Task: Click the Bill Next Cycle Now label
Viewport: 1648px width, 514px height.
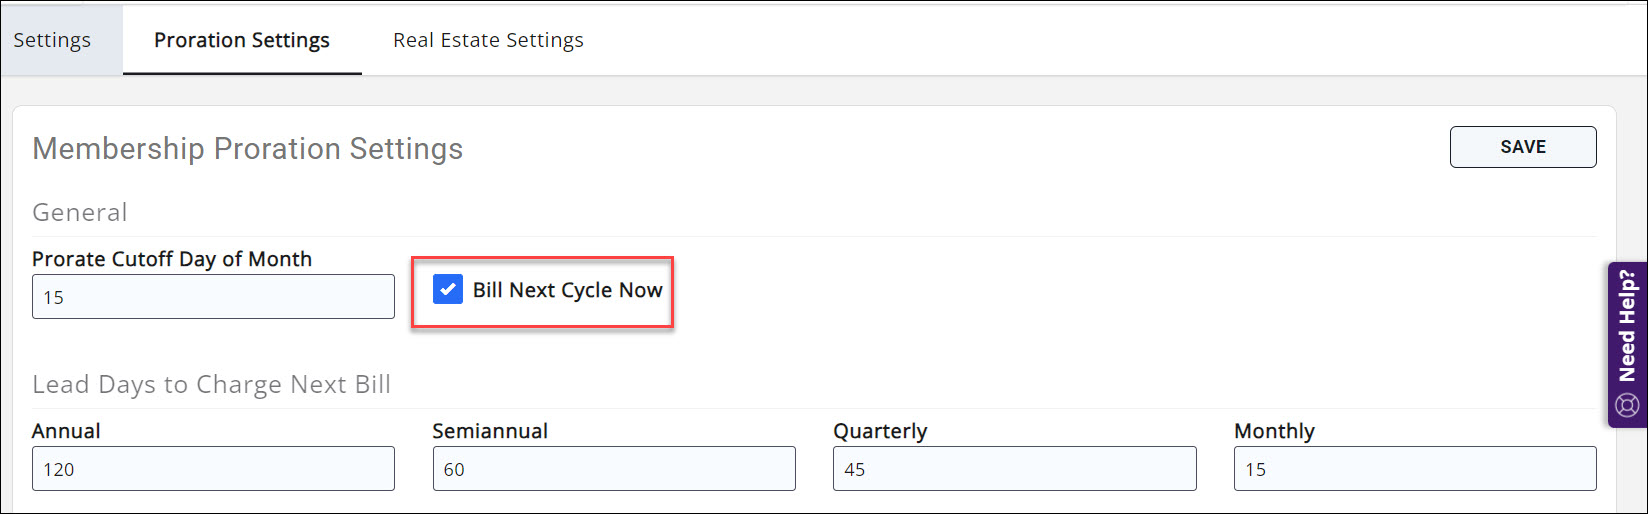Action: 567,290
